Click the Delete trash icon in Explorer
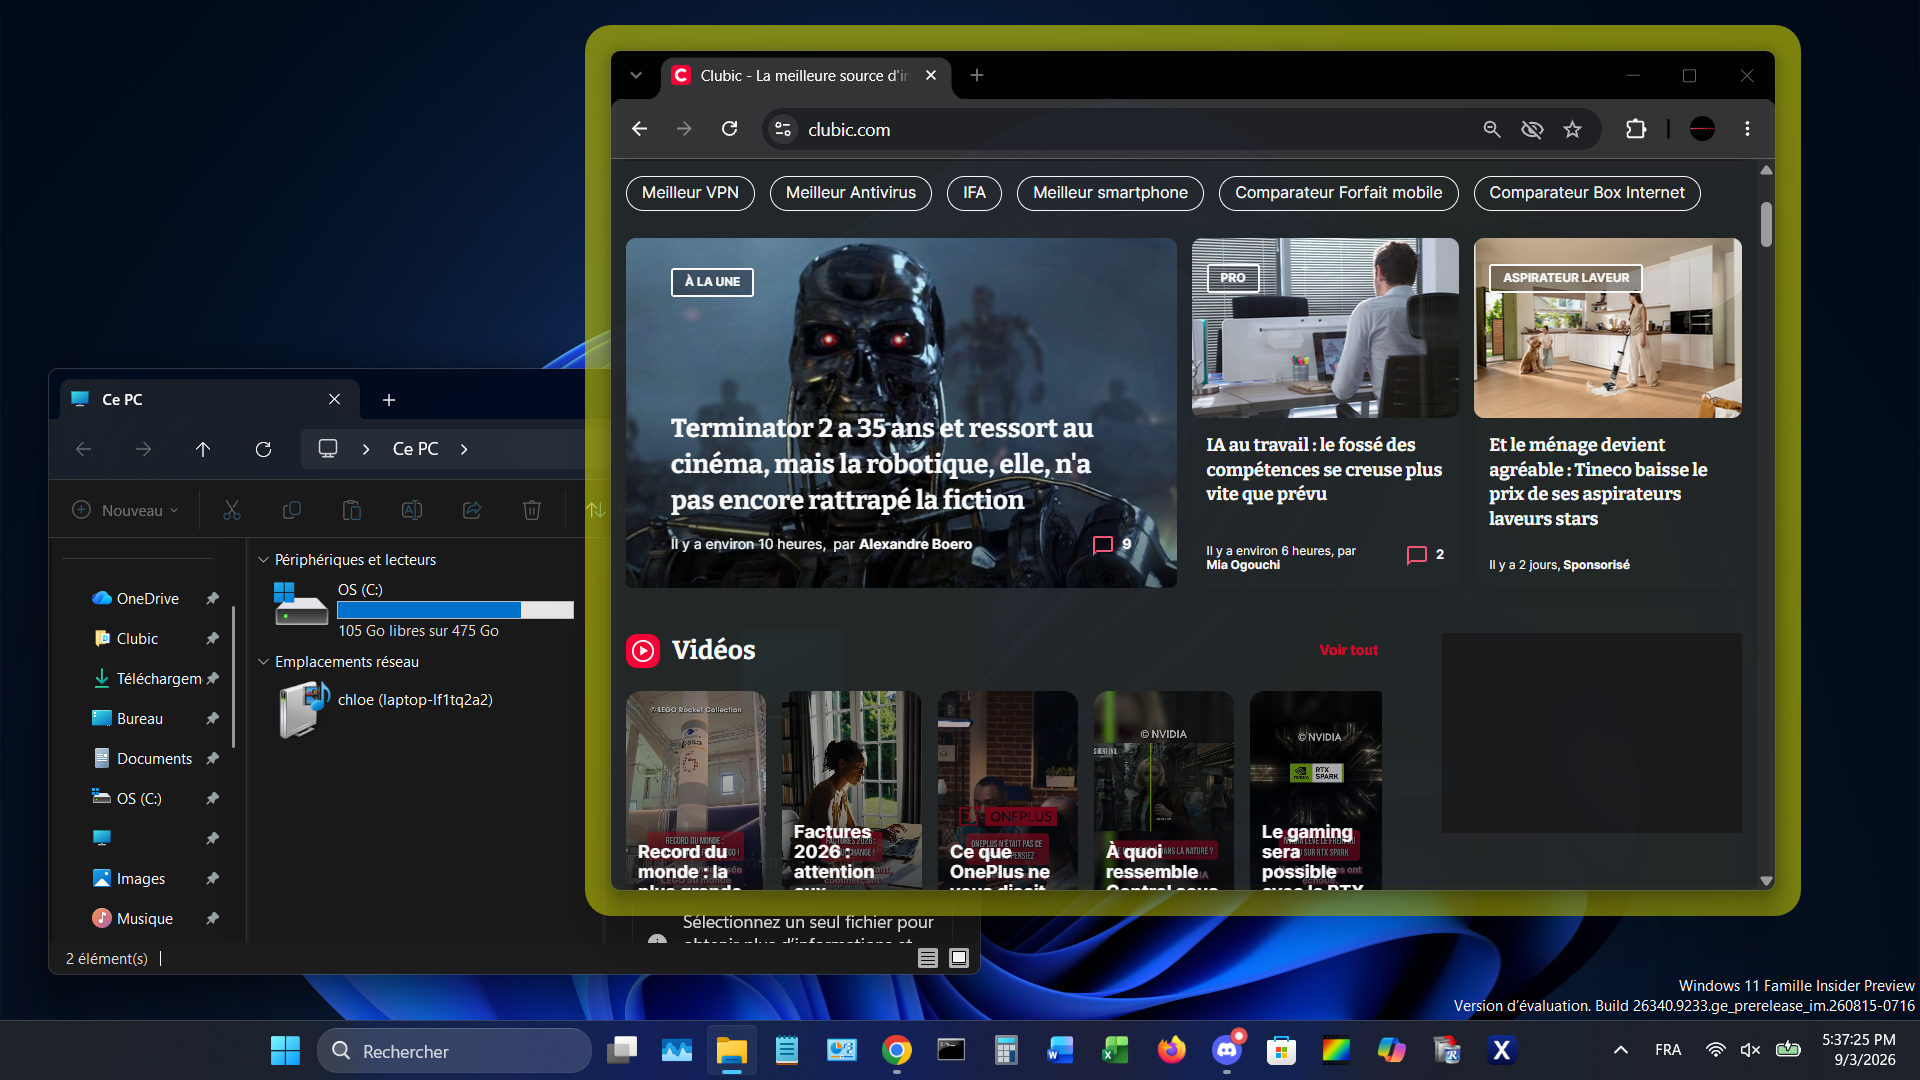The height and width of the screenshot is (1080, 1920). click(x=532, y=510)
